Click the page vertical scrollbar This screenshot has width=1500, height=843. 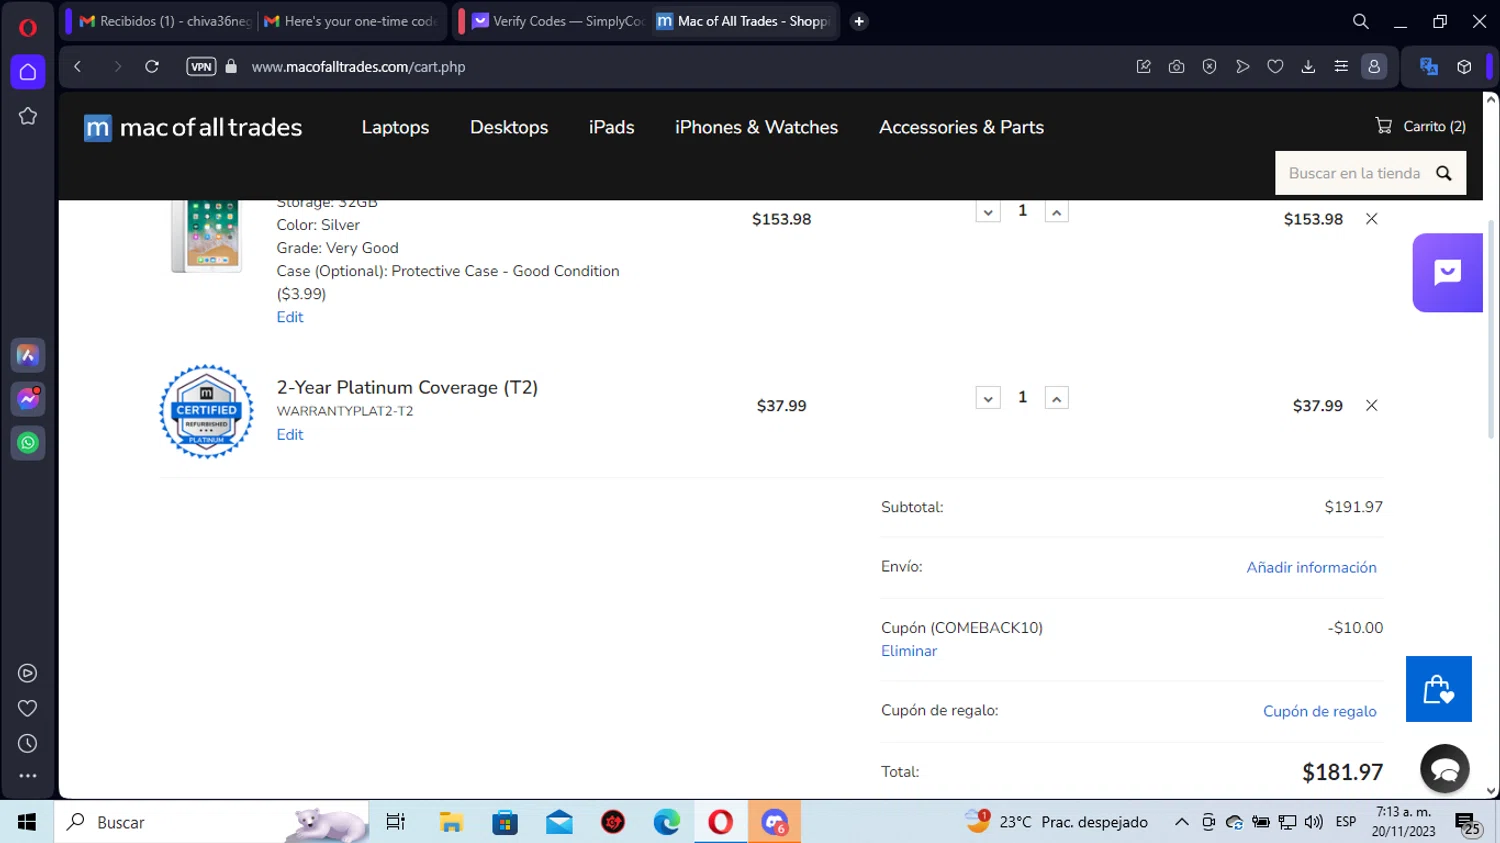pyautogui.click(x=1490, y=330)
